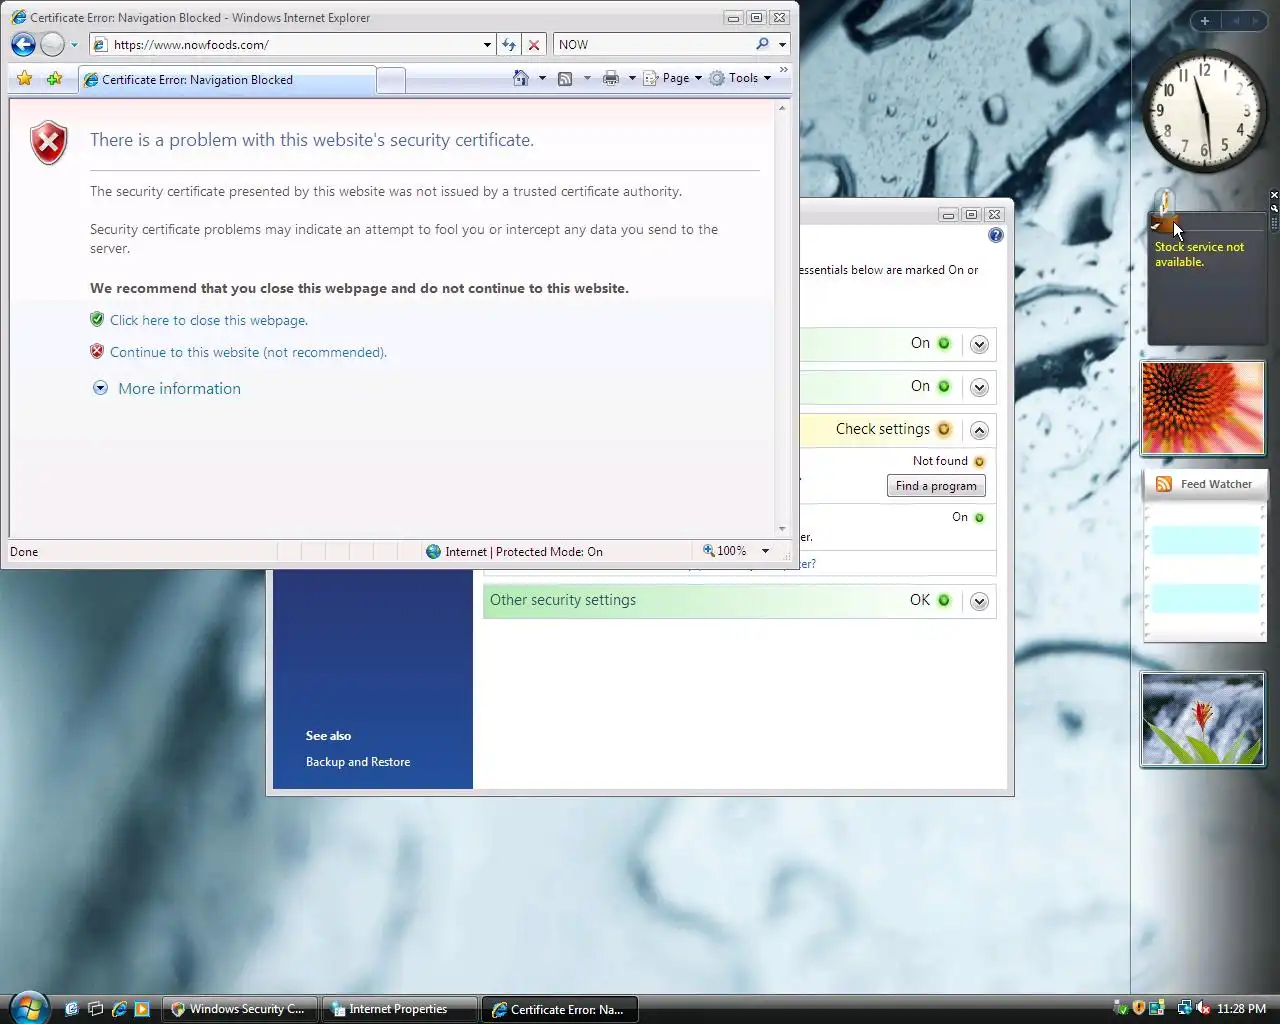Launch Internet Explorer from Quick Launch
Image resolution: width=1280 pixels, height=1024 pixels.
coord(119,1009)
